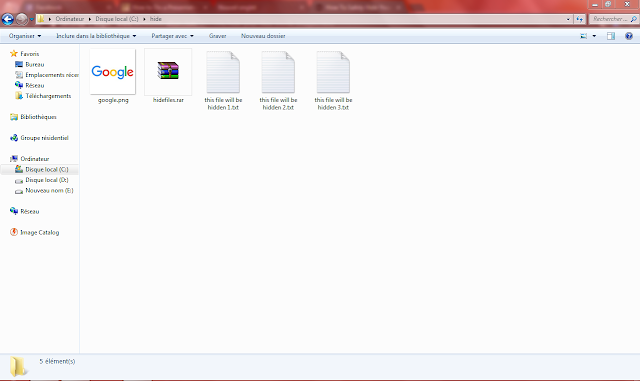Select Groupe résidentiel in navigation pane
Screen dimensions: 640x381
(44, 138)
